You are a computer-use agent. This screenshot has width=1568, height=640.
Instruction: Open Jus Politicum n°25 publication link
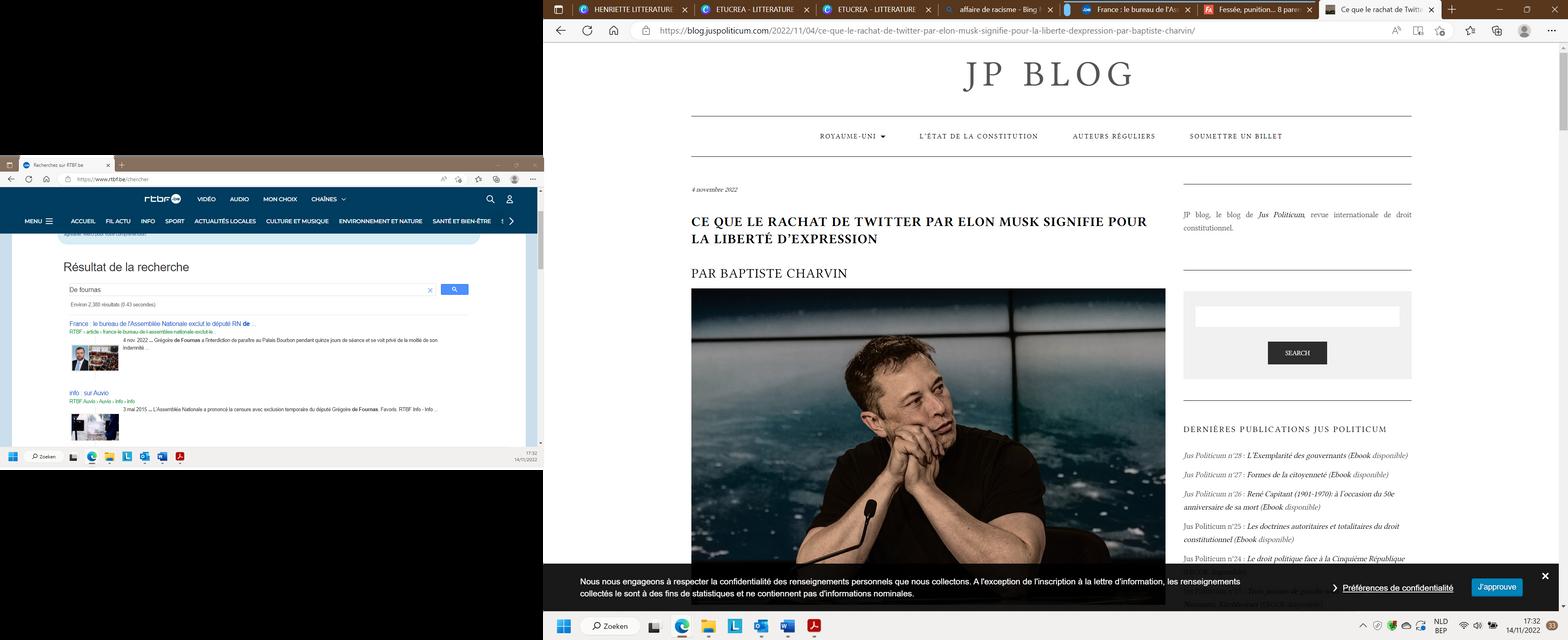point(1291,533)
